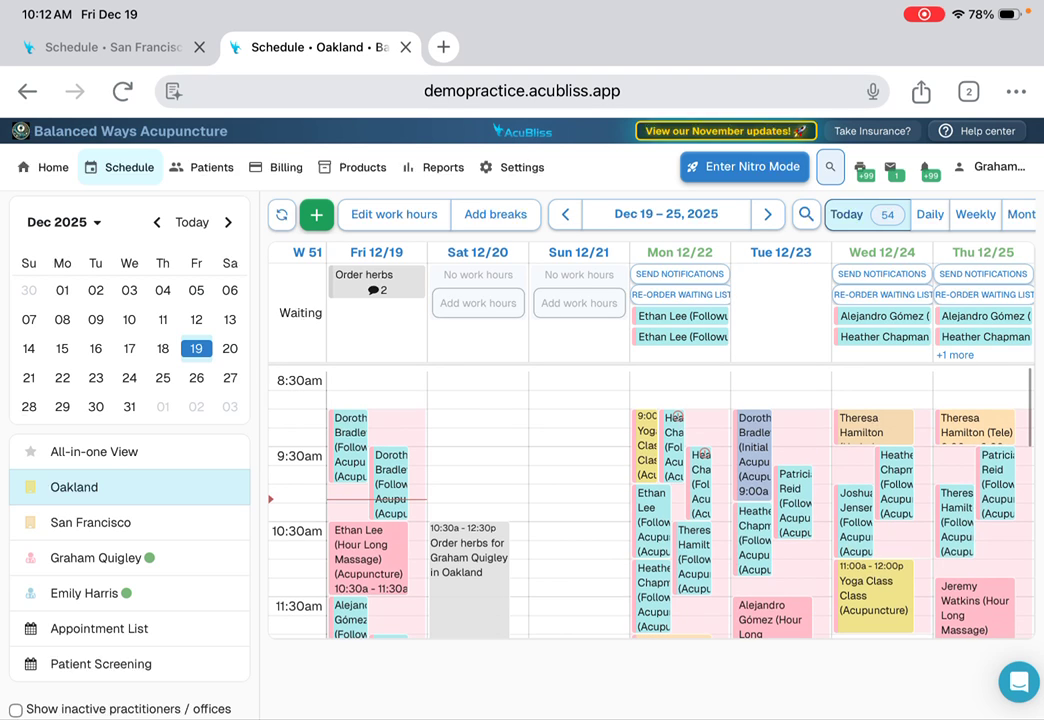Tap the browser share icon
The width and height of the screenshot is (1044, 720).
[x=921, y=92]
